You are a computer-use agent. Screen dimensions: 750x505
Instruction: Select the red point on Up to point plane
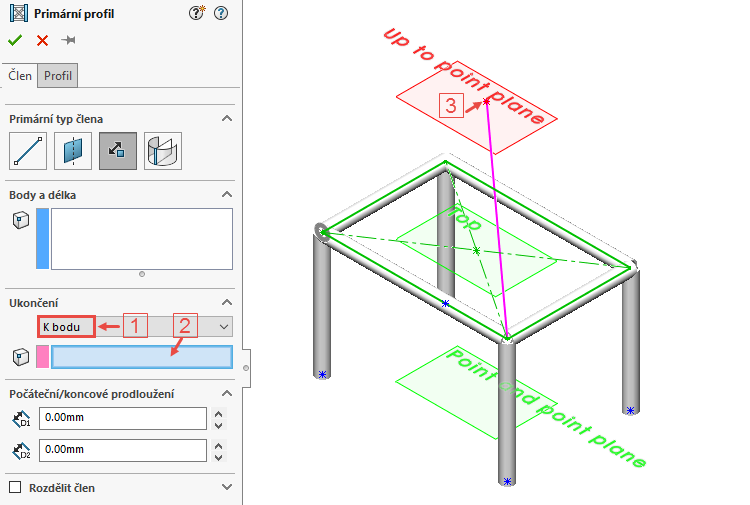(486, 101)
